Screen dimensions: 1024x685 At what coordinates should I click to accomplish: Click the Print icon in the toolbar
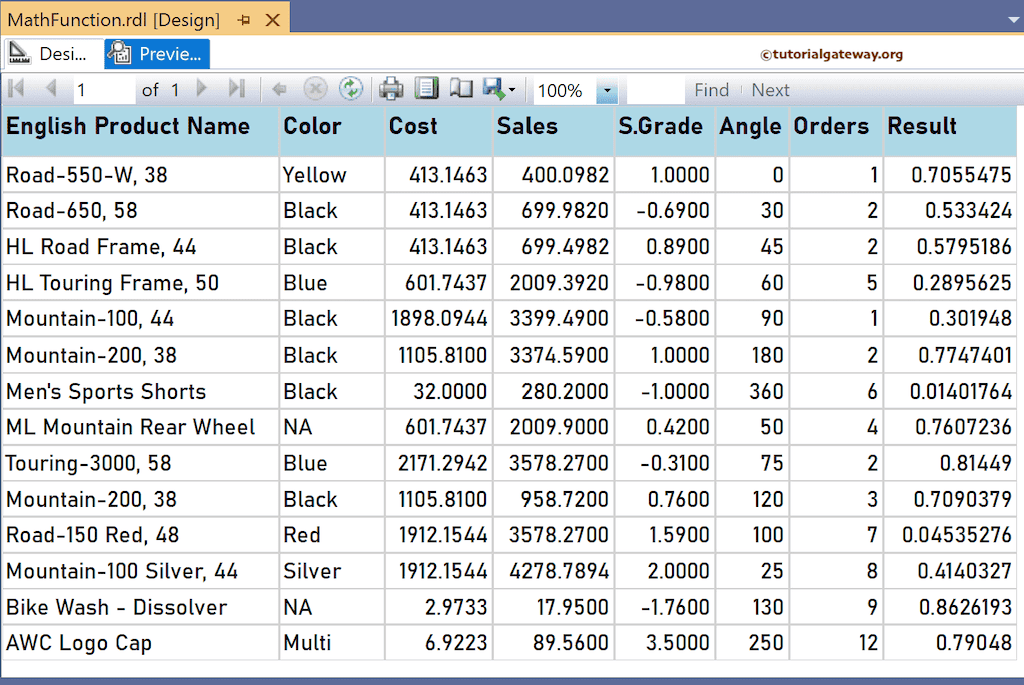pyautogui.click(x=390, y=89)
